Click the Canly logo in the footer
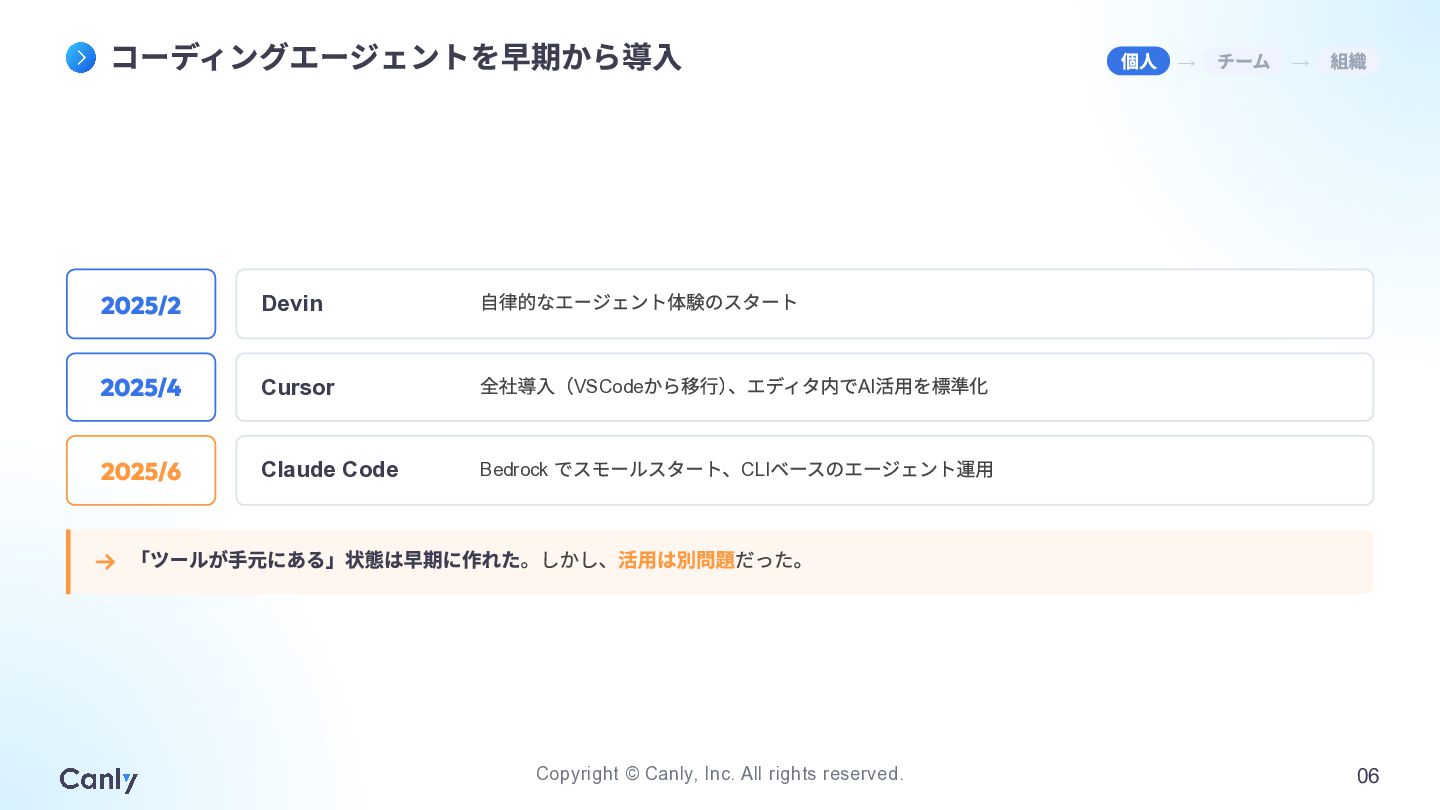 coord(99,780)
